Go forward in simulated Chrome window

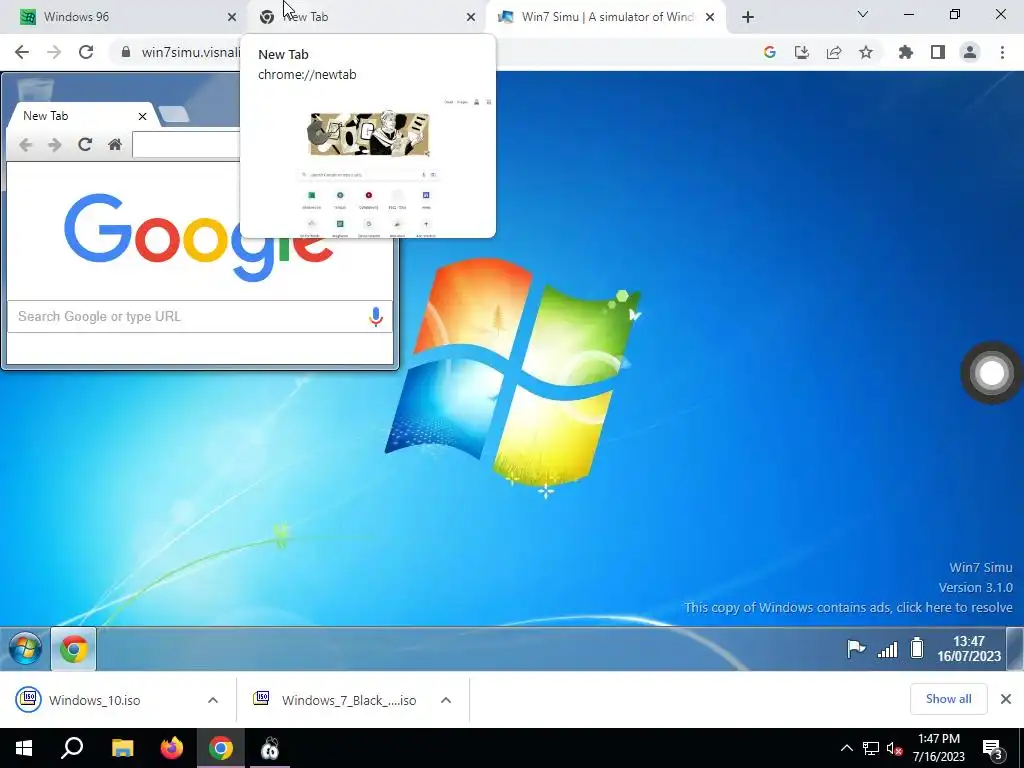coord(55,144)
